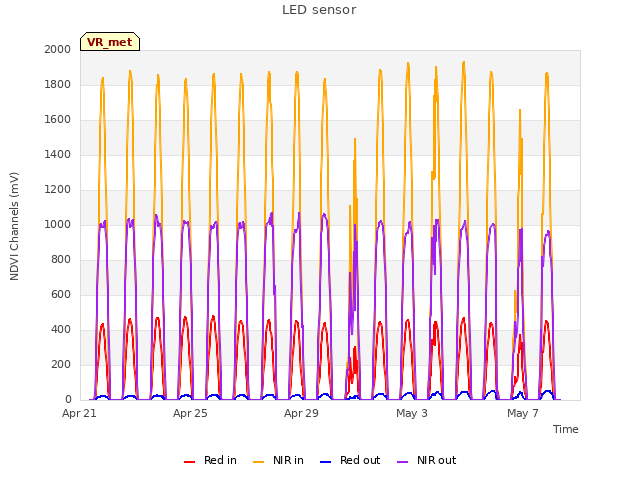Click the blue 'Red out' legend swatch
640x480 pixels.
tap(325, 462)
